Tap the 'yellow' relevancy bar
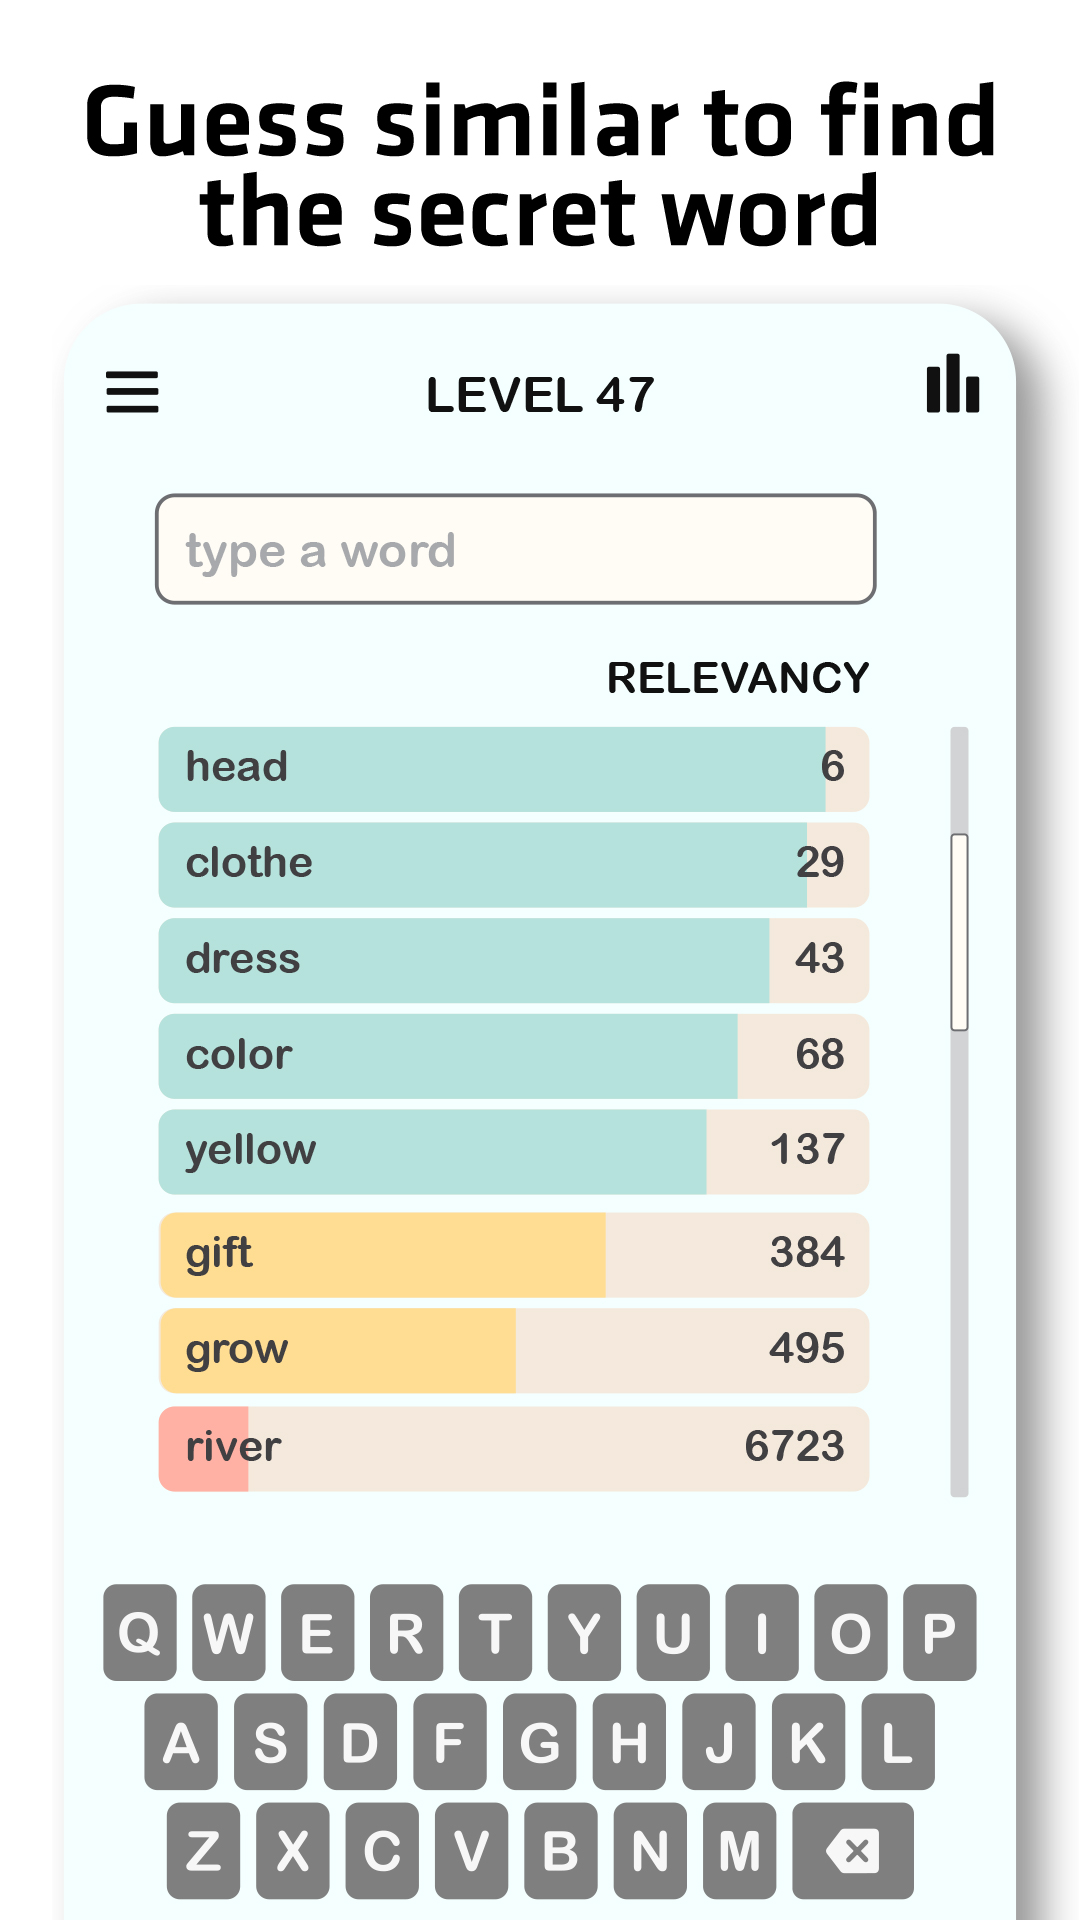The height and width of the screenshot is (1920, 1080). coord(513,1152)
